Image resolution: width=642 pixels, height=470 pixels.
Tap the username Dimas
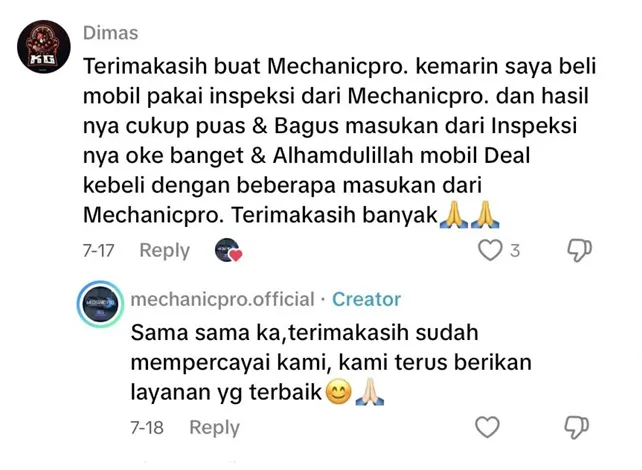pos(111,33)
